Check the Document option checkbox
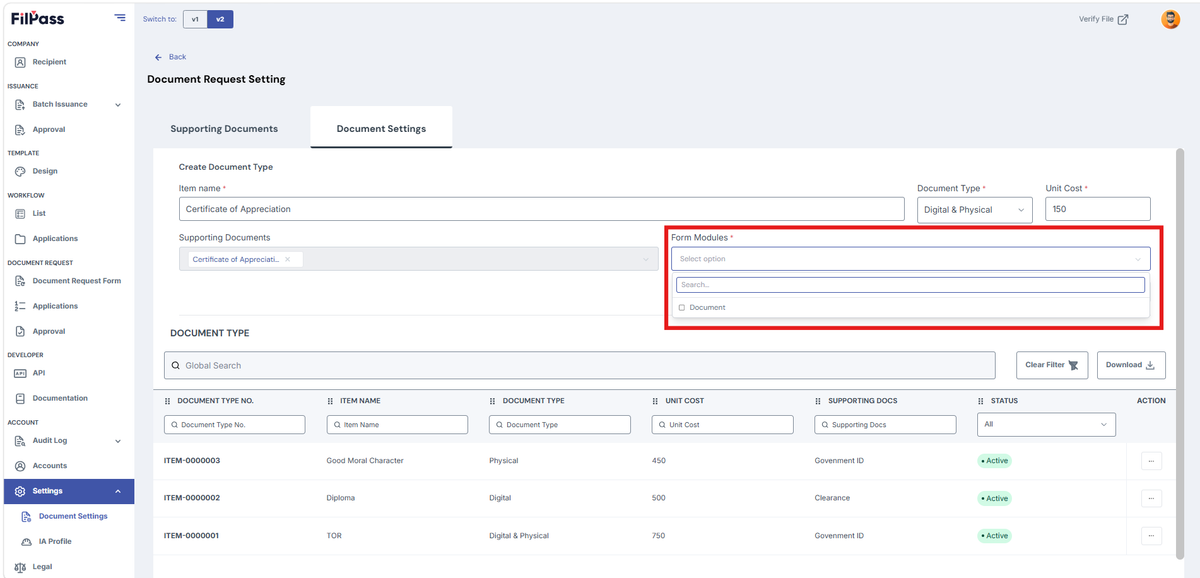This screenshot has height=578, width=1200. tap(682, 308)
